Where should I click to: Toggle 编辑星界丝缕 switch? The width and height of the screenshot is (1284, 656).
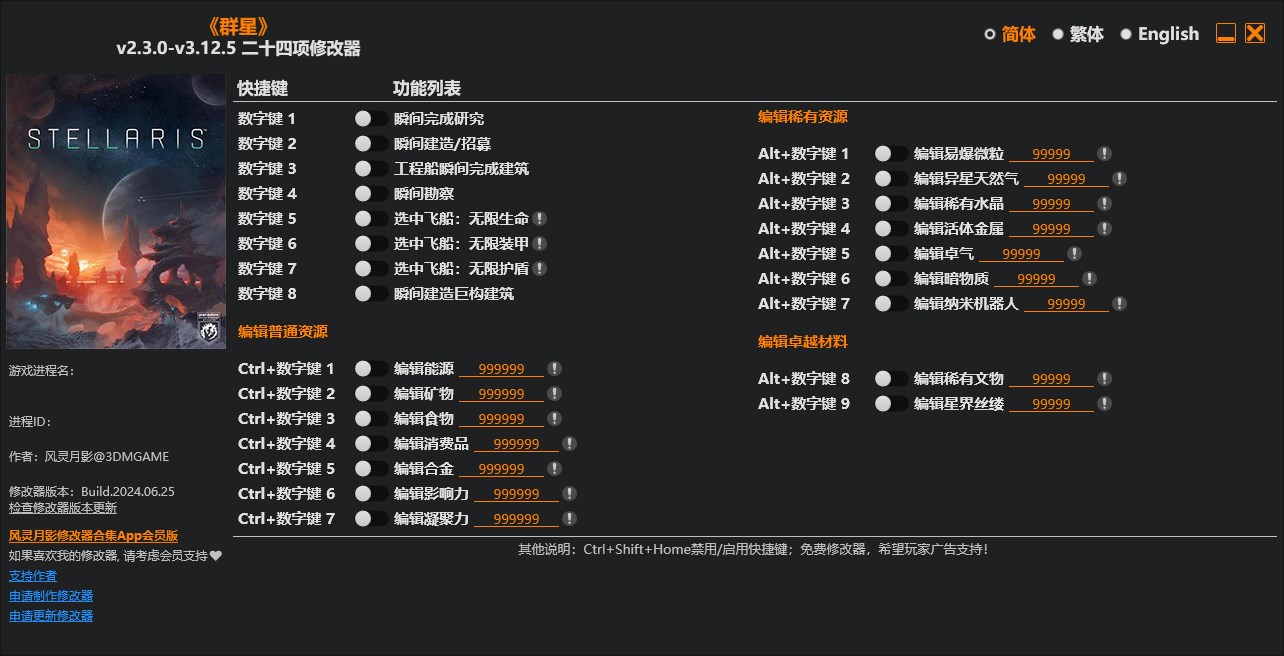891,403
